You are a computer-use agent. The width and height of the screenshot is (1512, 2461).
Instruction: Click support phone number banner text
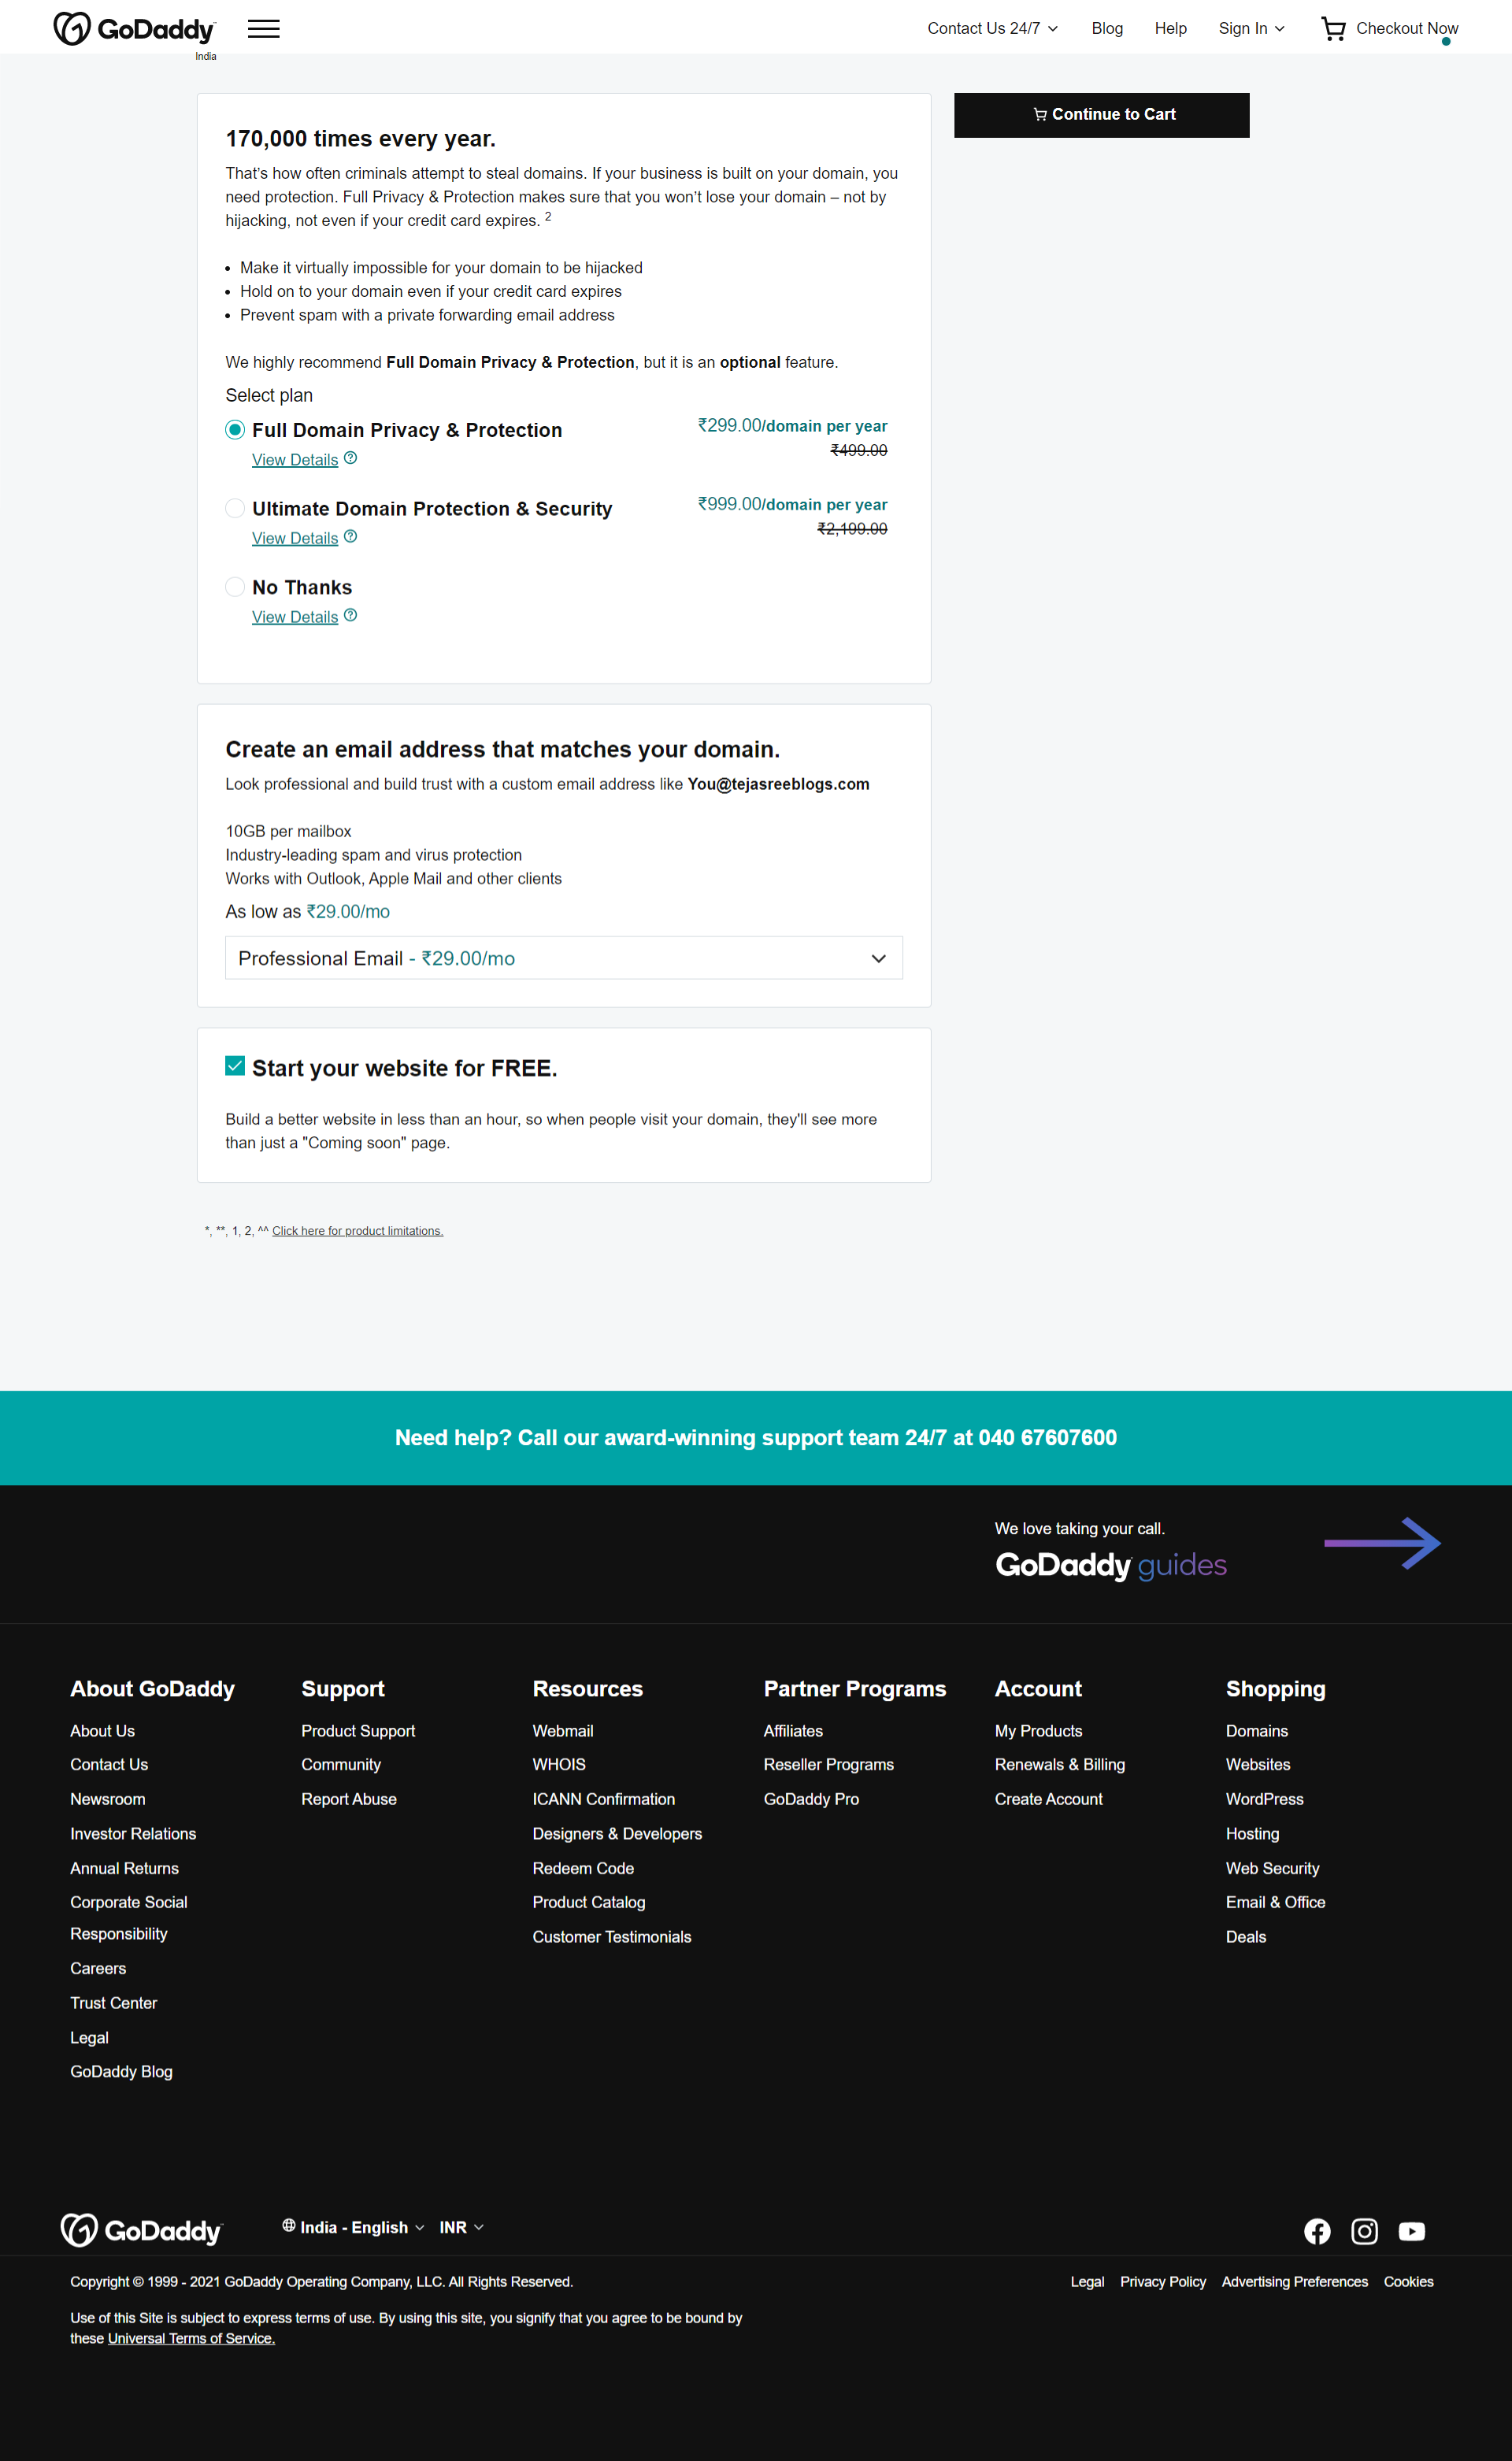point(756,1437)
